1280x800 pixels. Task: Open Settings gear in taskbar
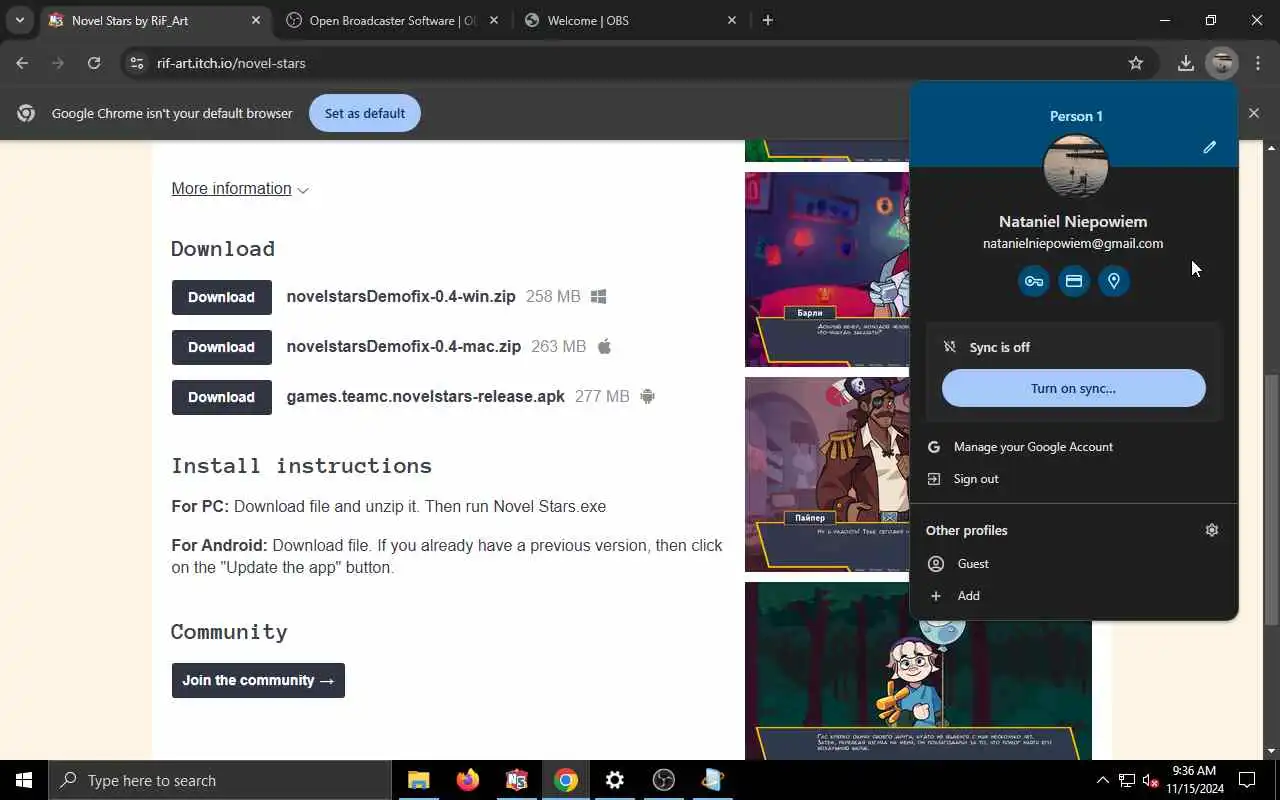[x=615, y=780]
